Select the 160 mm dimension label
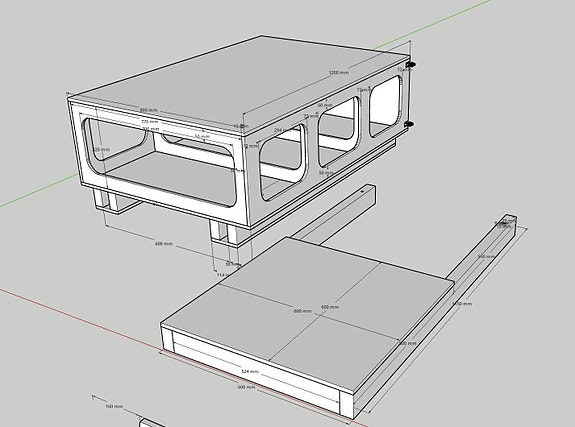Viewport: 575px width, 427px height. 114,406
